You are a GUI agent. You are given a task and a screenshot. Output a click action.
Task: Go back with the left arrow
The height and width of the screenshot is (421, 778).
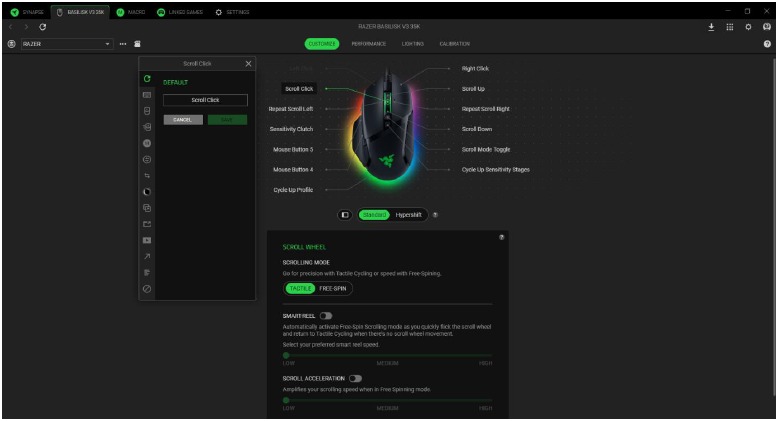[x=11, y=27]
